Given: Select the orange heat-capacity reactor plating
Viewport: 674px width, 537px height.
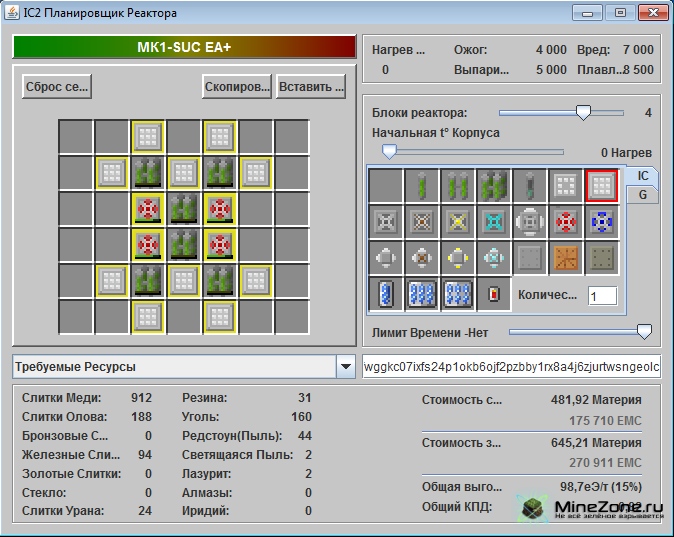Looking at the screenshot, I should point(566,257).
